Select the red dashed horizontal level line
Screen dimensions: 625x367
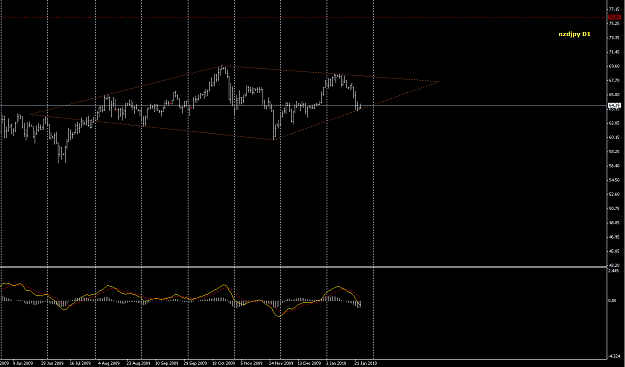(304, 17)
